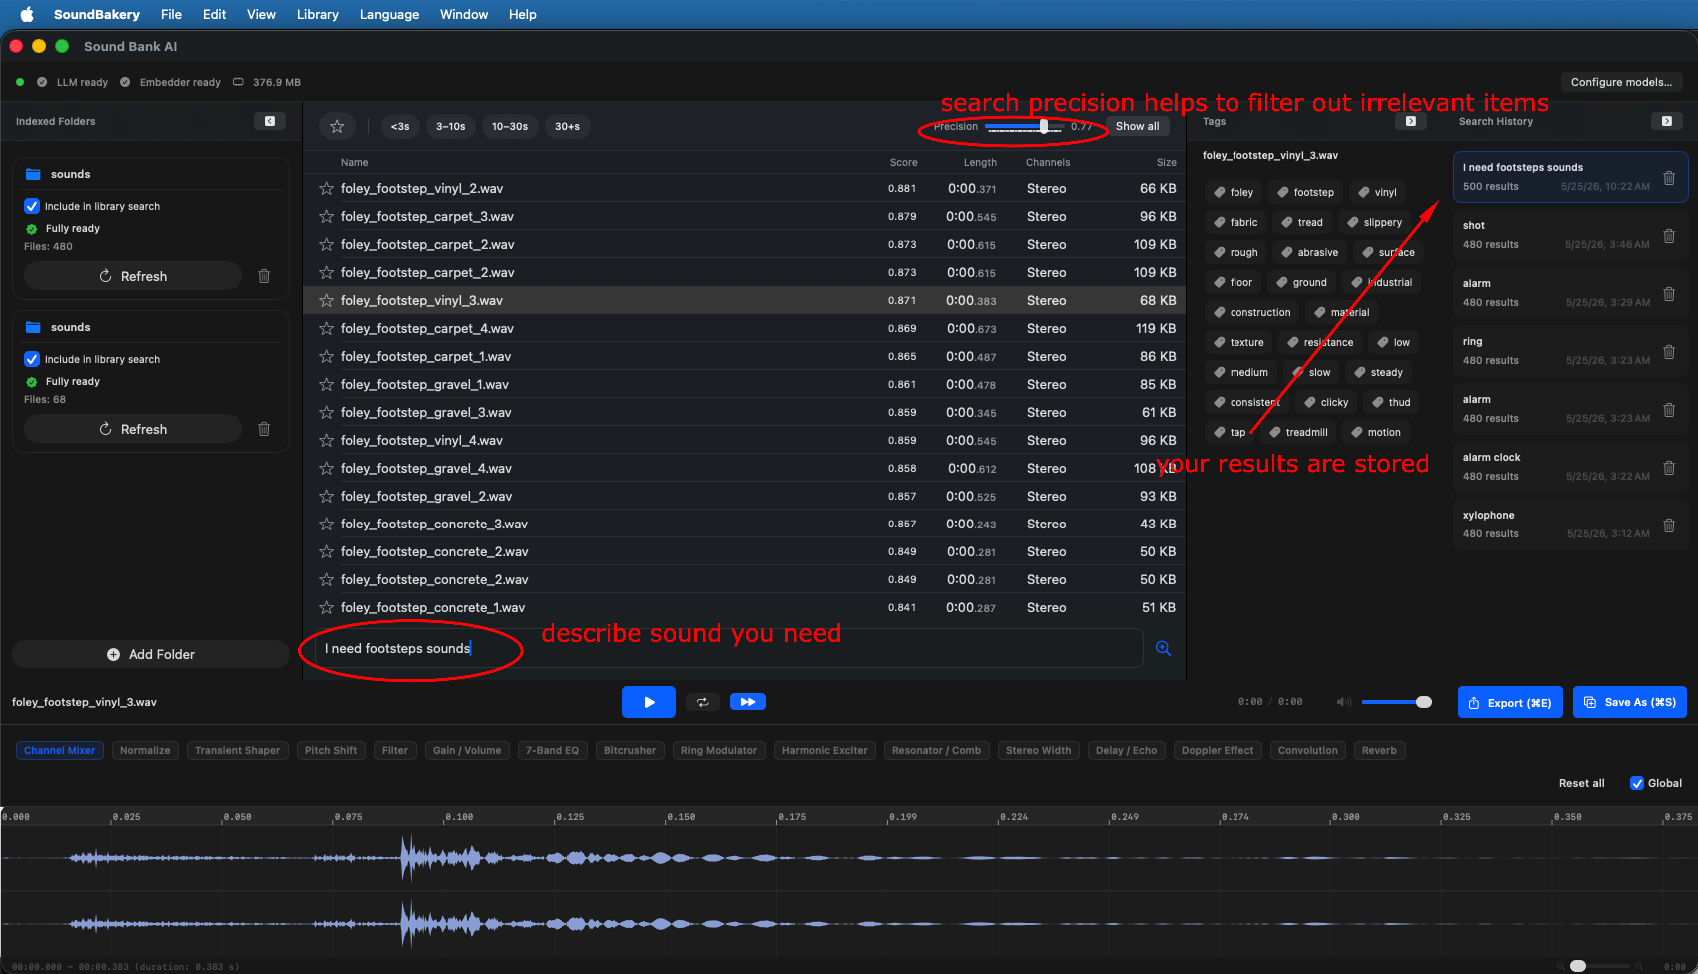
Task: Click the Show all button
Action: 1138,126
